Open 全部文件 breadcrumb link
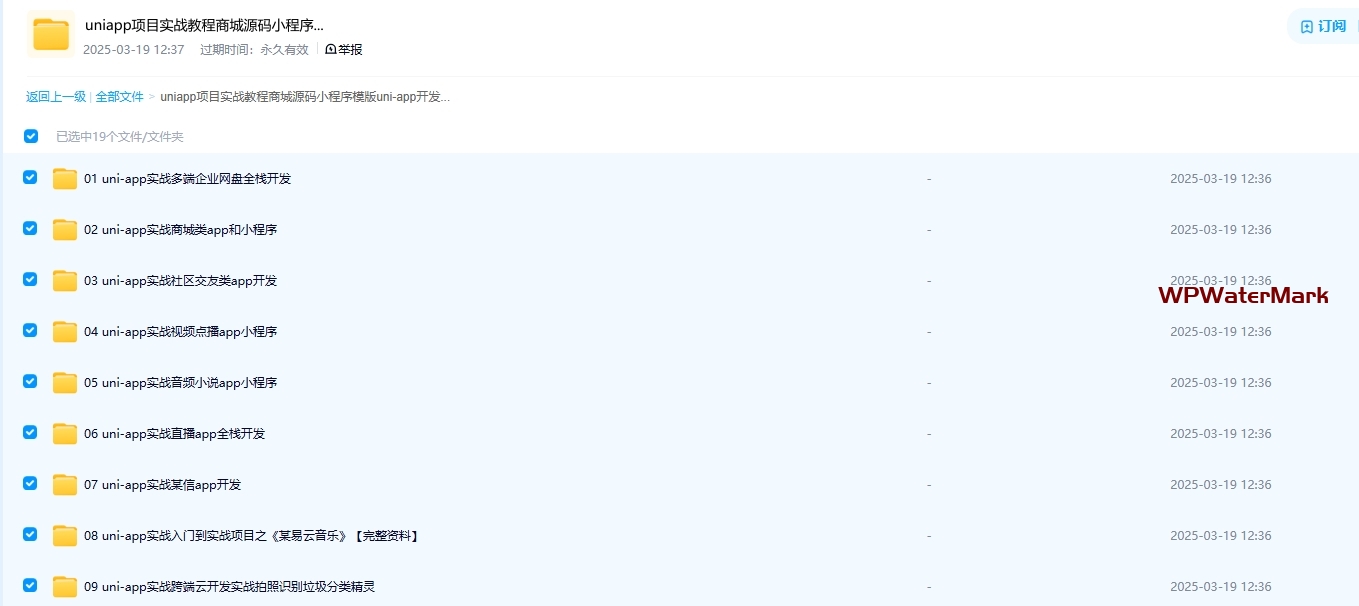This screenshot has height=606, width=1359. pyautogui.click(x=120, y=97)
